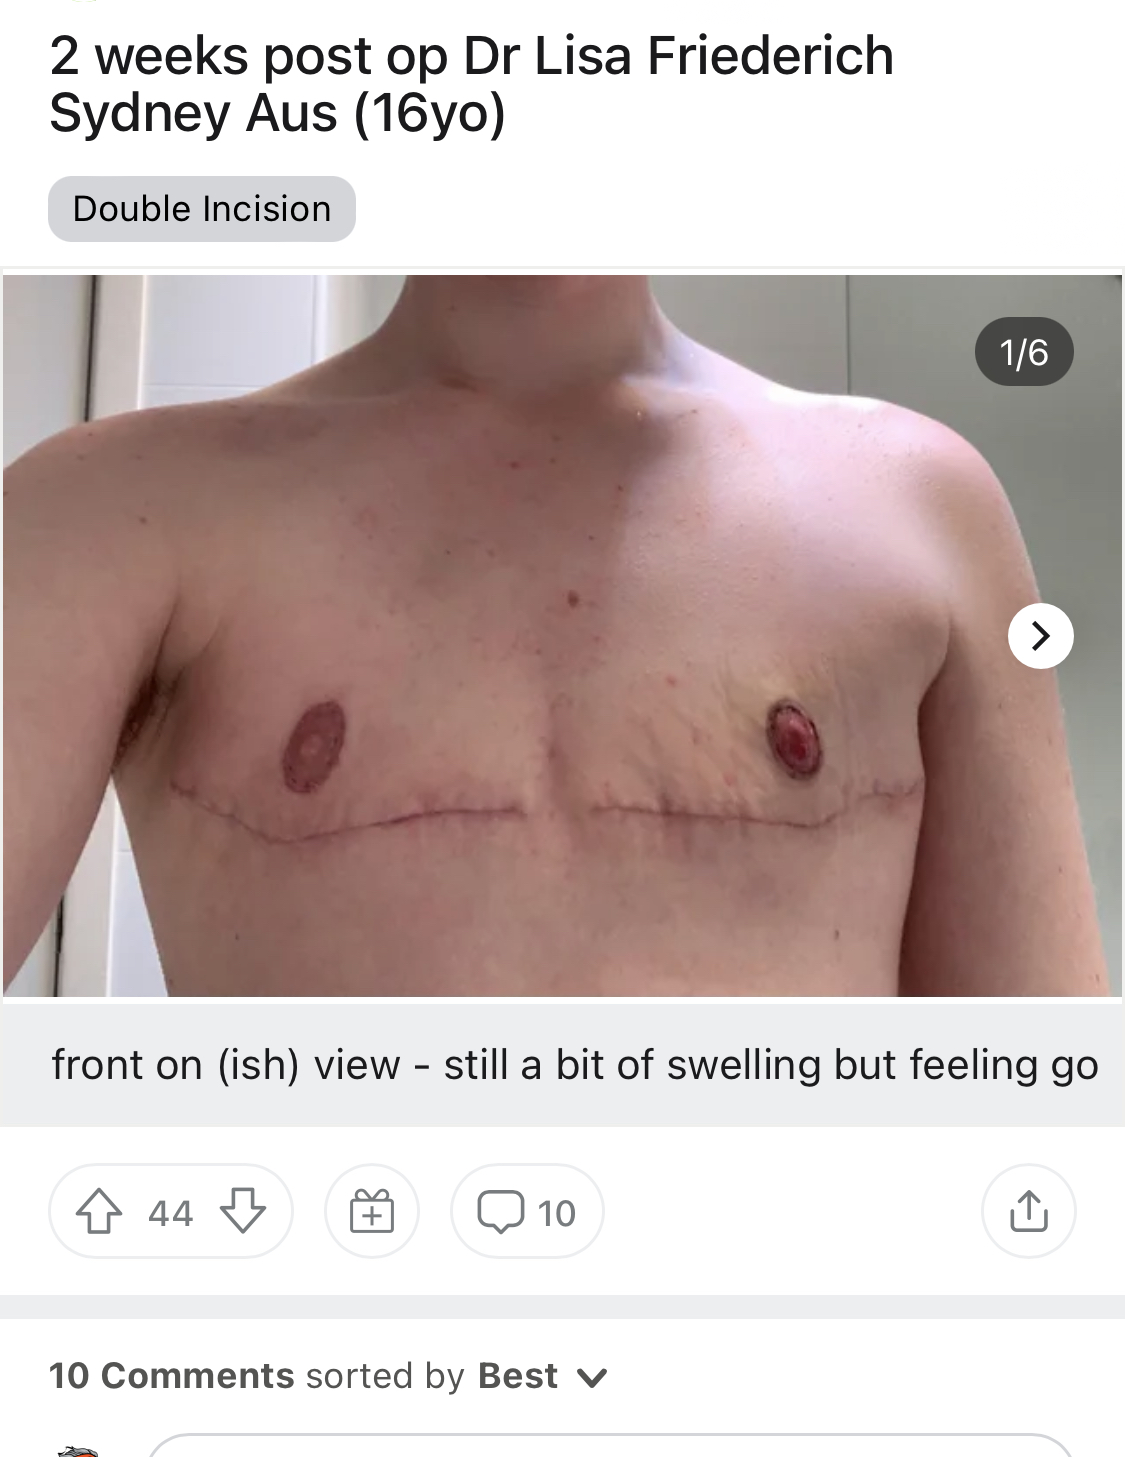1125x1457 pixels.
Task: Click the chevron next to Best
Action: point(592,1378)
